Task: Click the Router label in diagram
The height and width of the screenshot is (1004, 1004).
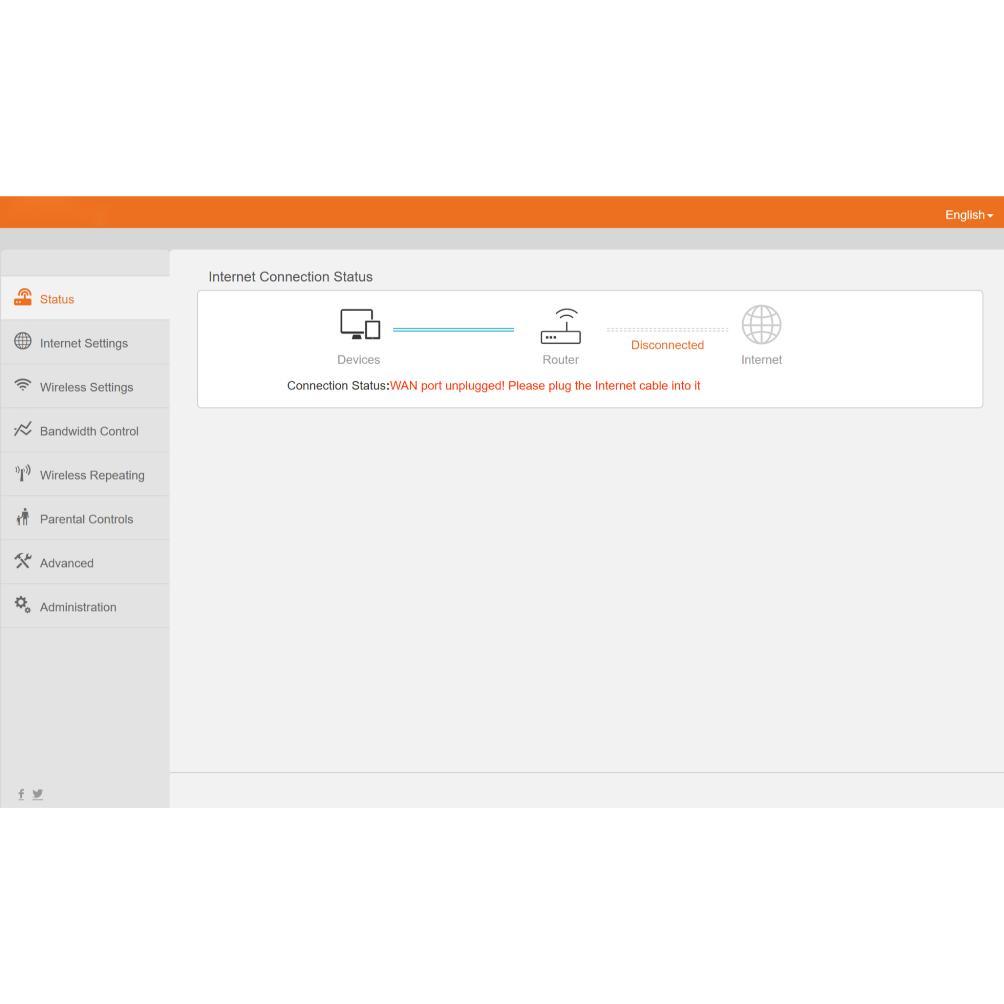Action: click(560, 360)
